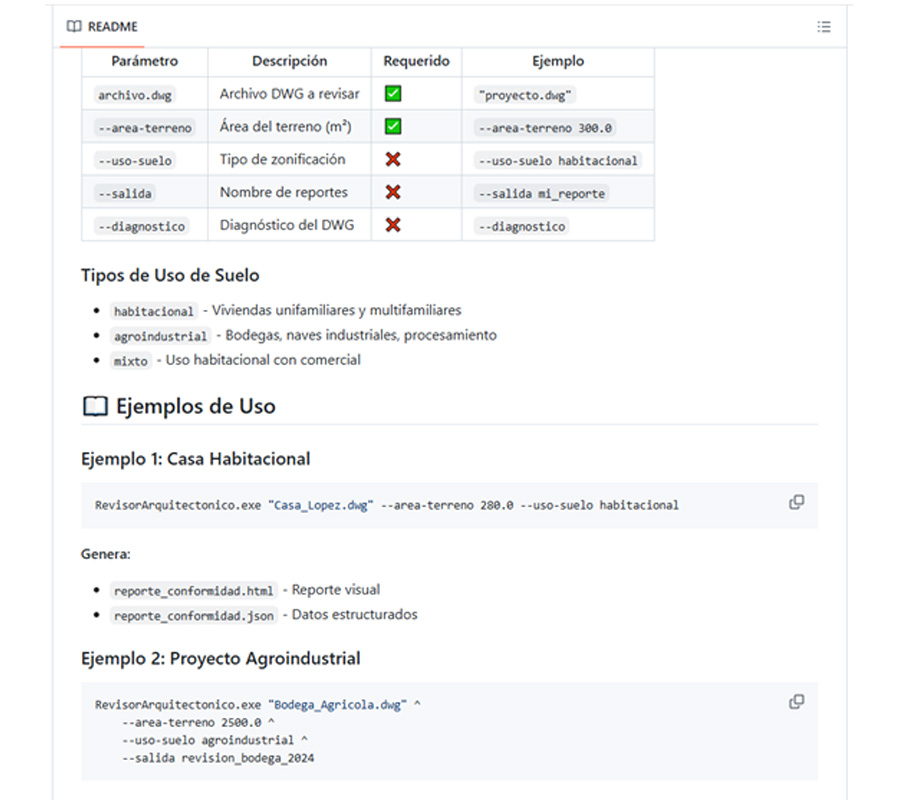The width and height of the screenshot is (900, 800).
Task: Click the agroindustrial code label in list
Action: point(160,336)
